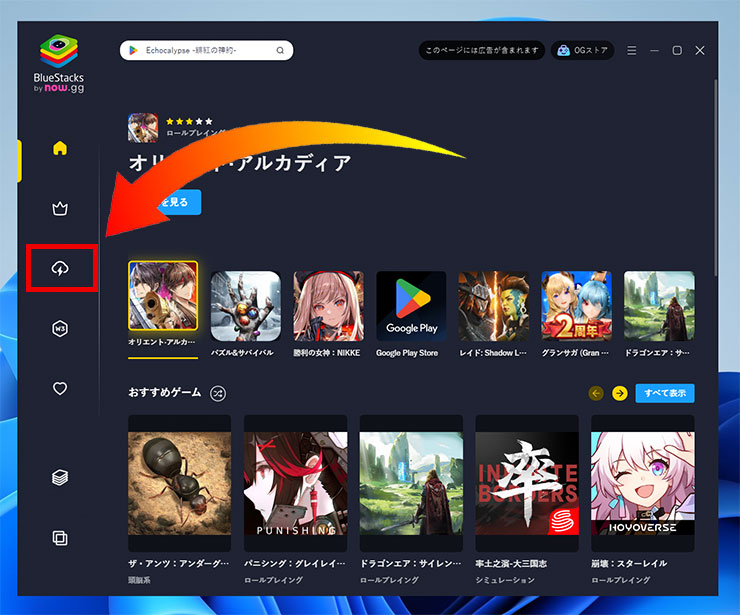The width and height of the screenshot is (740, 615).
Task: Open the overlapping-squares multi-window icon
Action: tap(60, 538)
